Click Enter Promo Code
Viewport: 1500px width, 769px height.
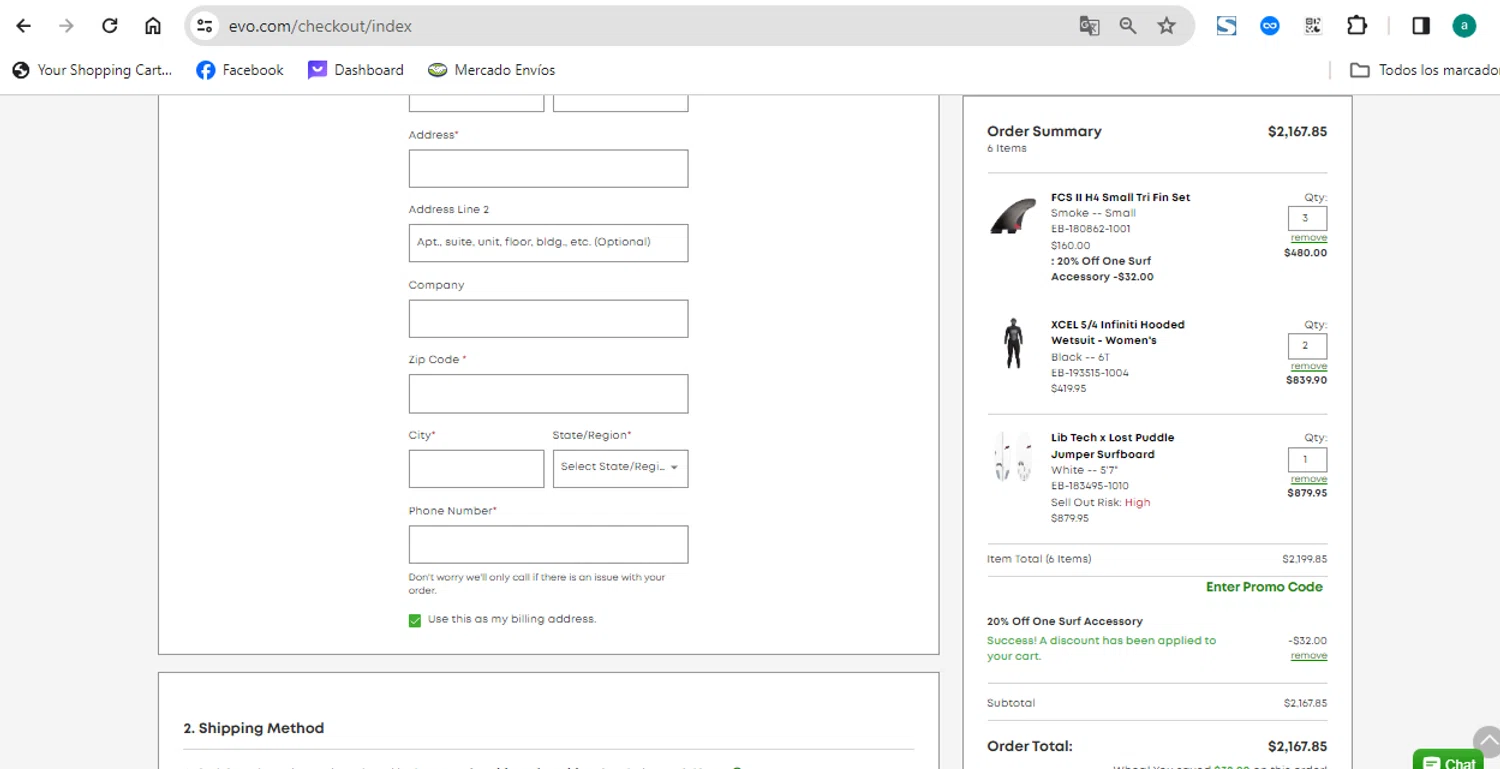(x=1264, y=587)
